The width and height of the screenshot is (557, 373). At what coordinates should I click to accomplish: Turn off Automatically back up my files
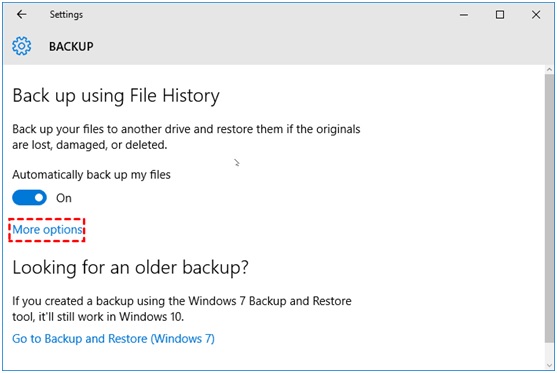coord(29,198)
